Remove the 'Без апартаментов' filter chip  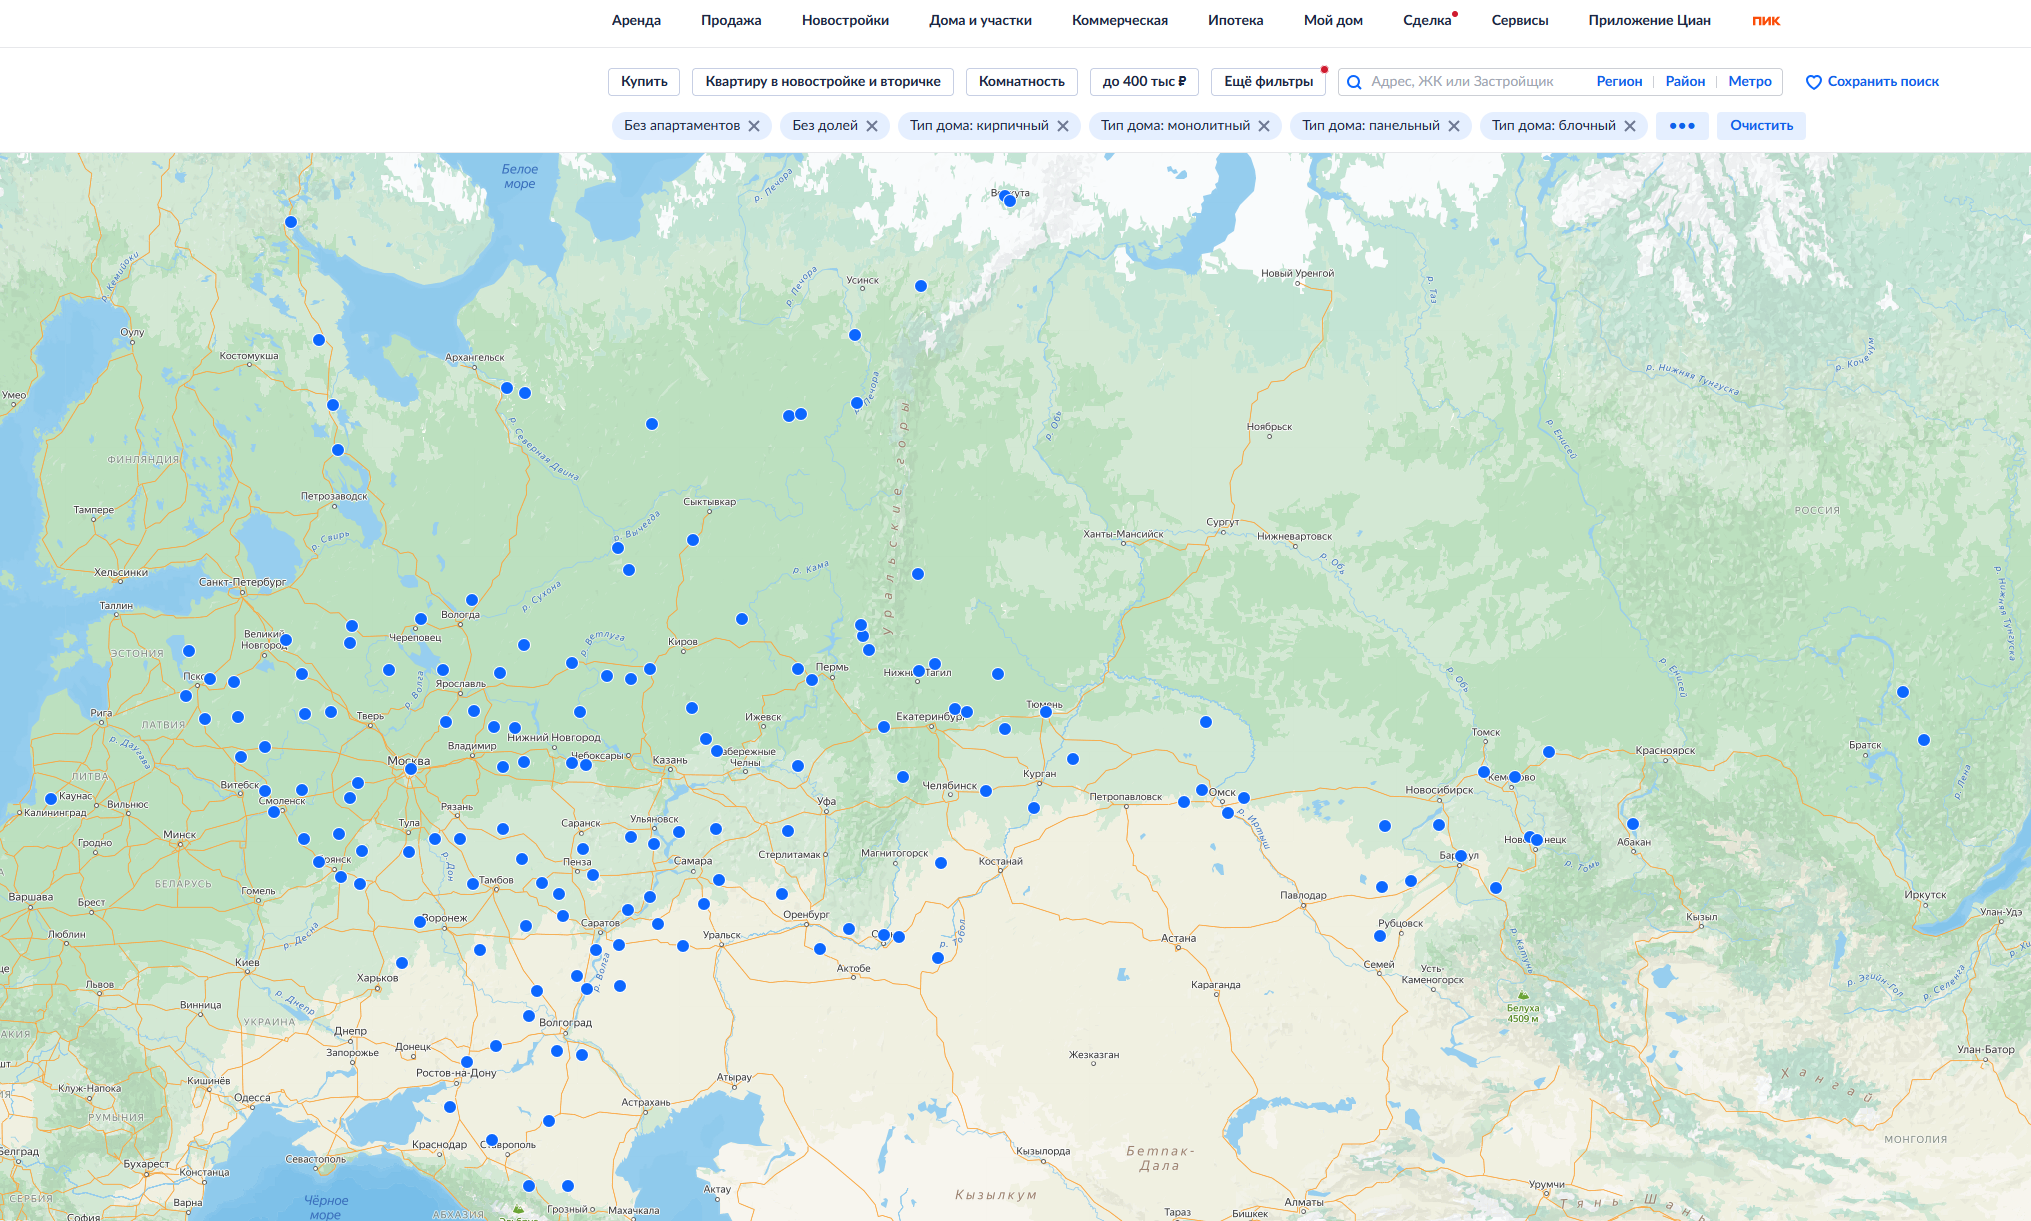coord(754,126)
